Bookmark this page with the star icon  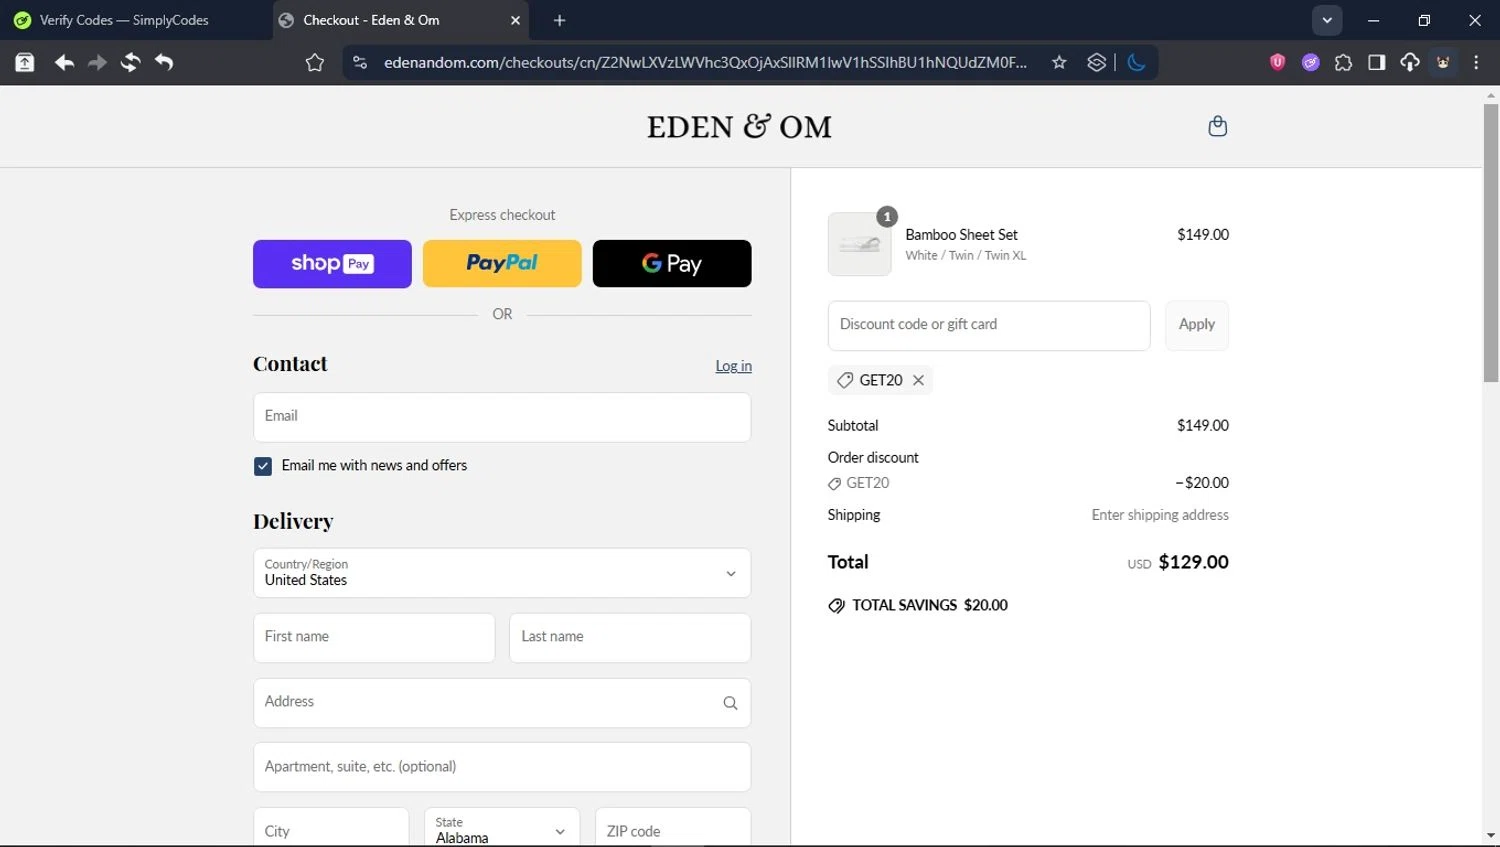point(1059,62)
